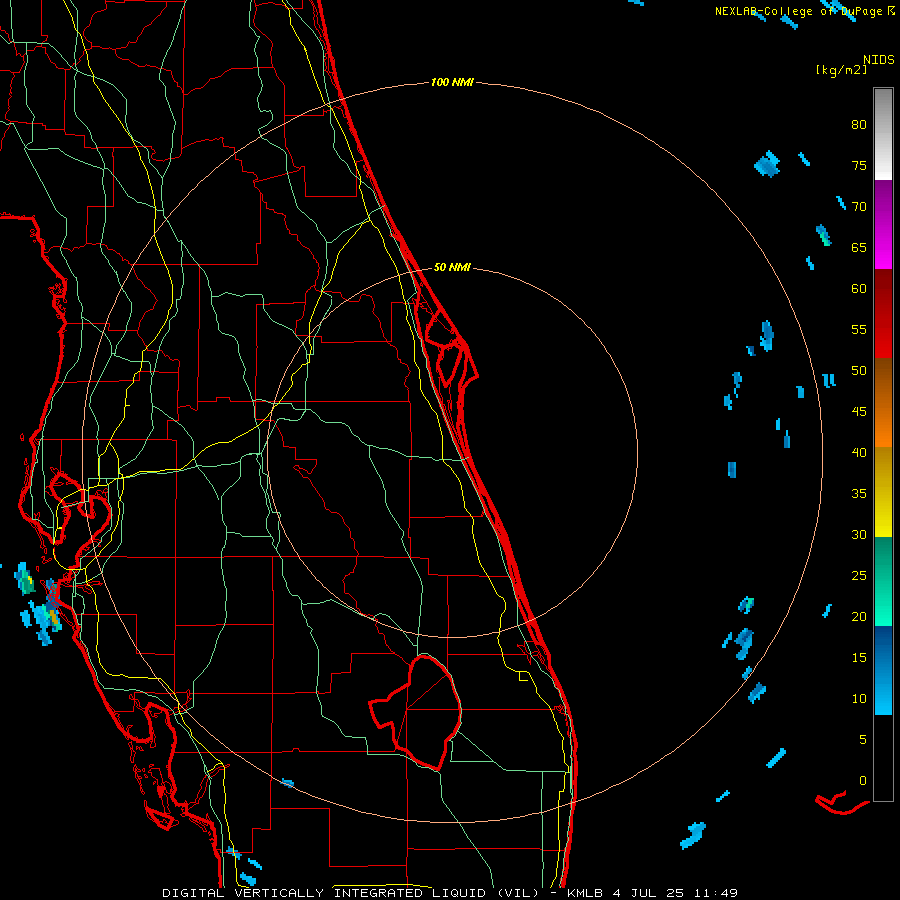Click the gray-white top segment of color bar
900x900 pixels.
click(883, 134)
